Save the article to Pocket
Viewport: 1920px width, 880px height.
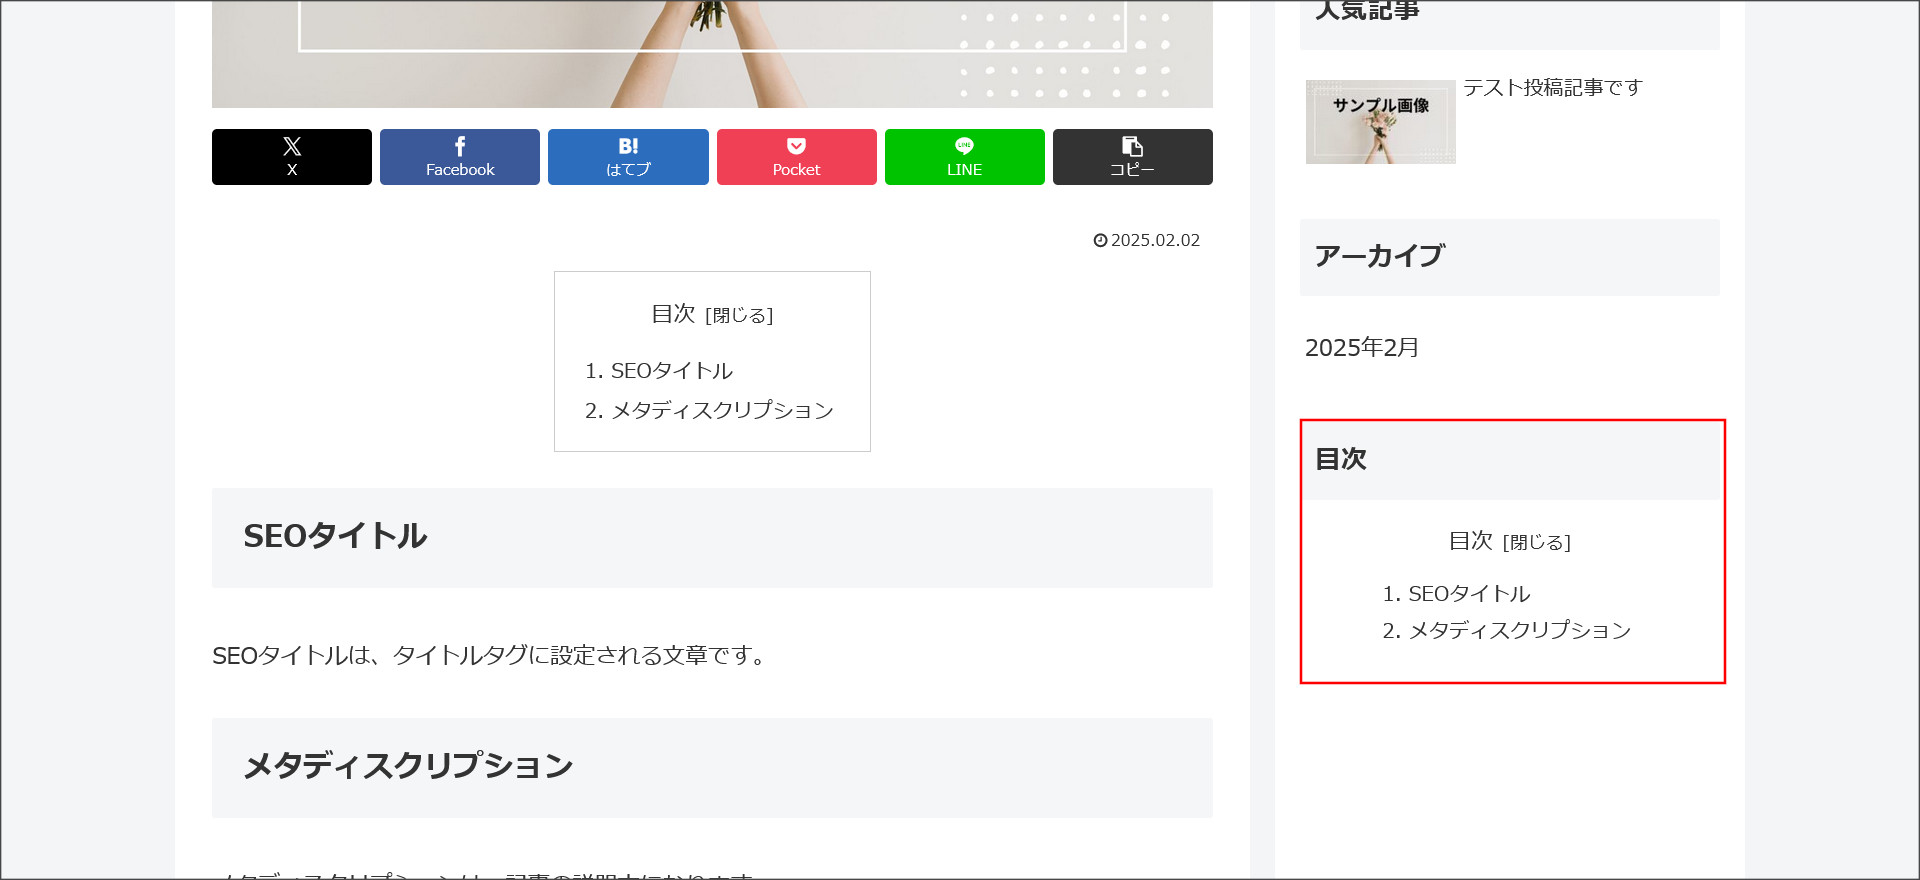(797, 157)
